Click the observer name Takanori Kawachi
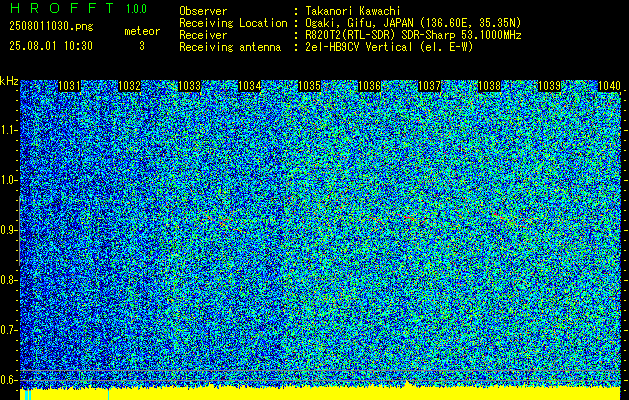Screen dimensions: 629x400 [353, 11]
